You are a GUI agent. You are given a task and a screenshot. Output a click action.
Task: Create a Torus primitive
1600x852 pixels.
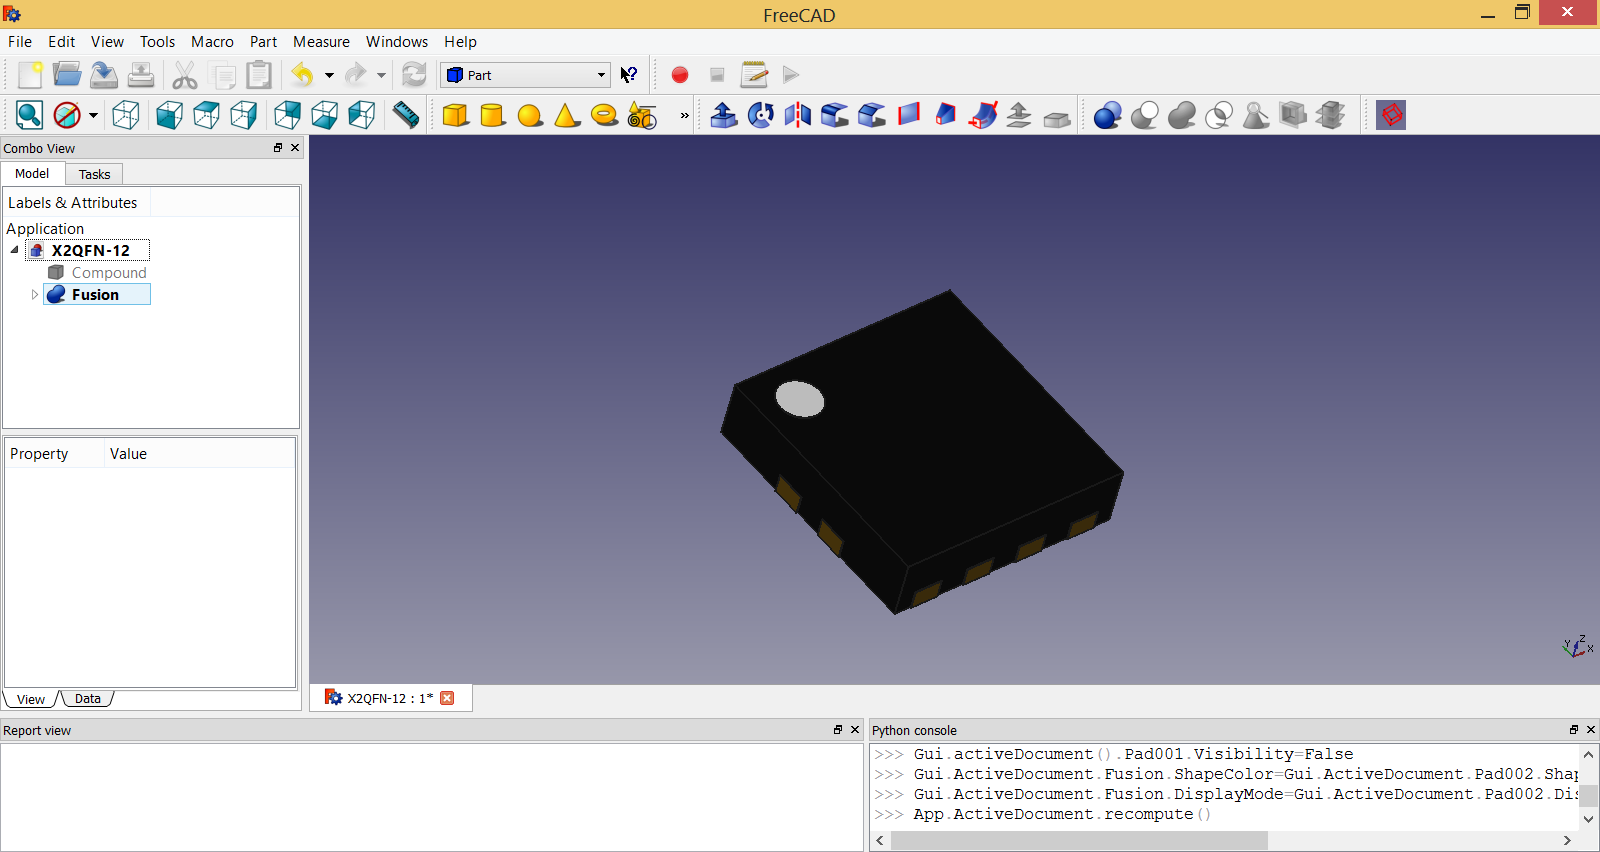(604, 115)
